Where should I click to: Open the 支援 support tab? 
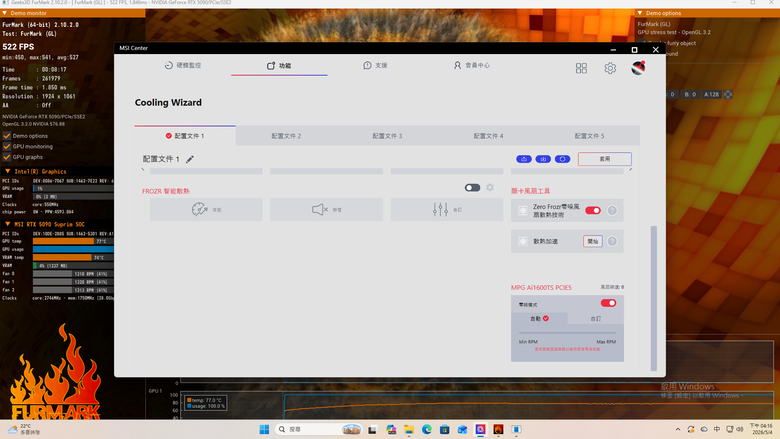point(375,65)
